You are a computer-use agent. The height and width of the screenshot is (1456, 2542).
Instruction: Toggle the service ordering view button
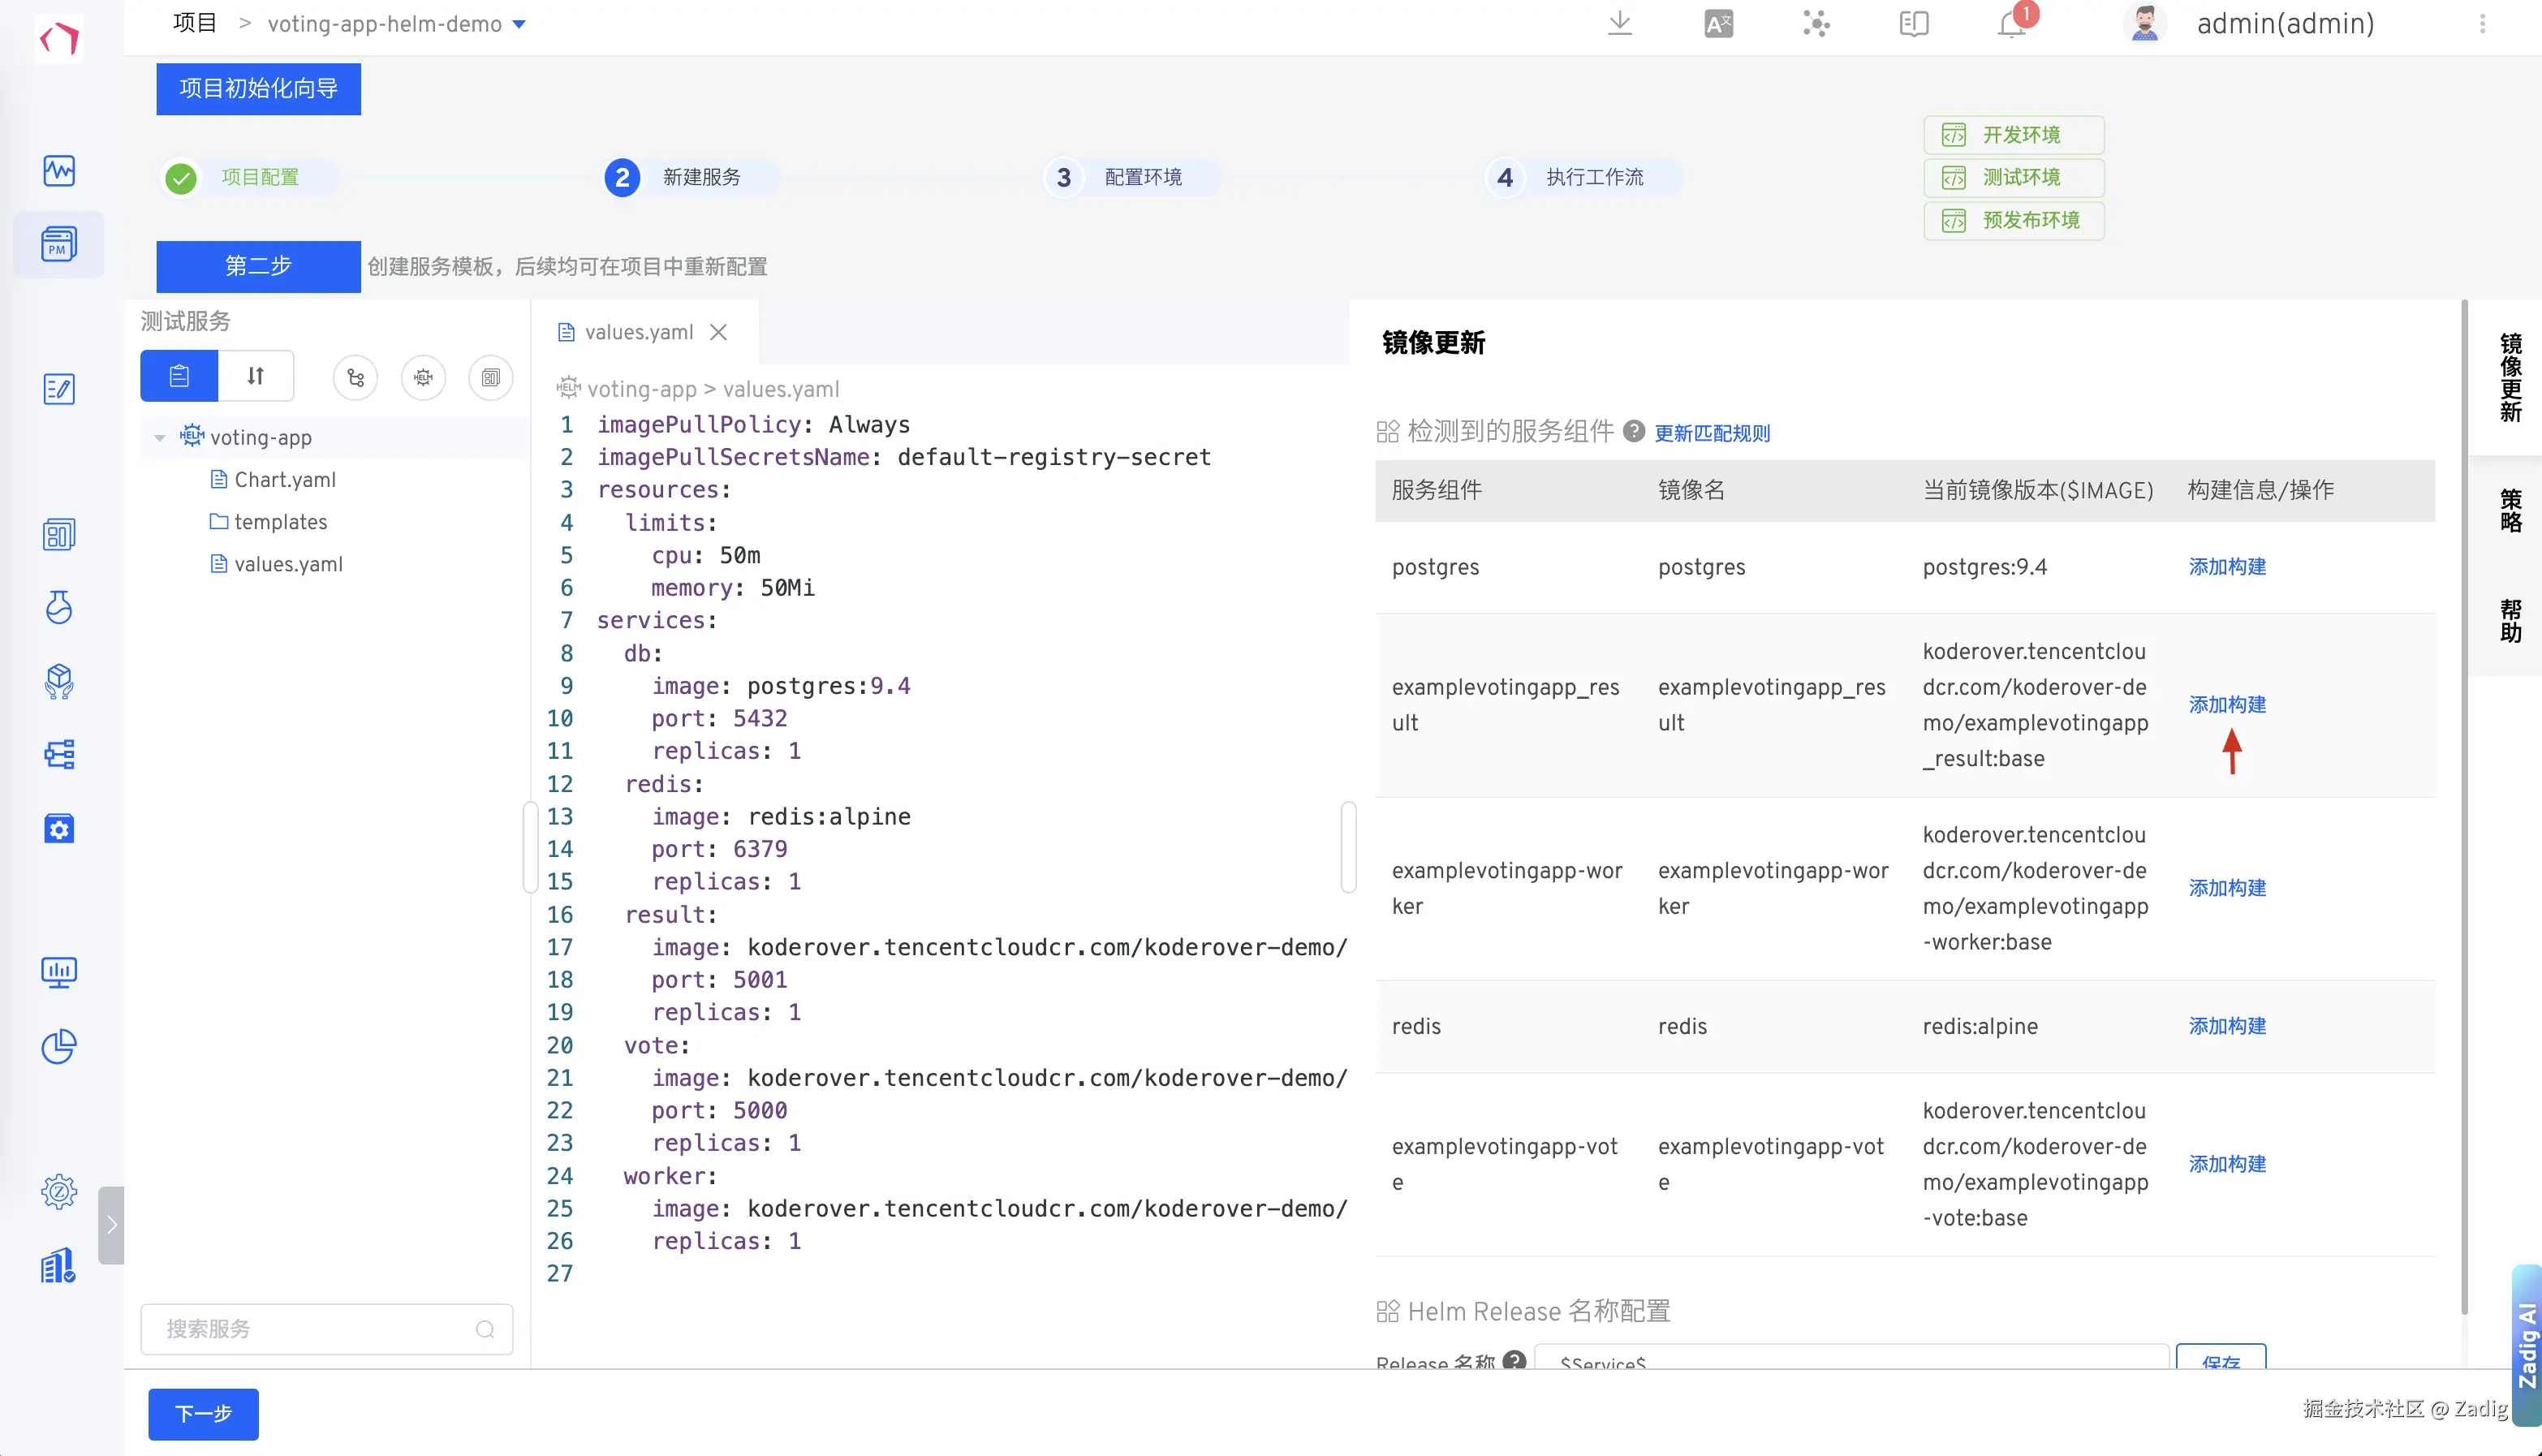(256, 376)
